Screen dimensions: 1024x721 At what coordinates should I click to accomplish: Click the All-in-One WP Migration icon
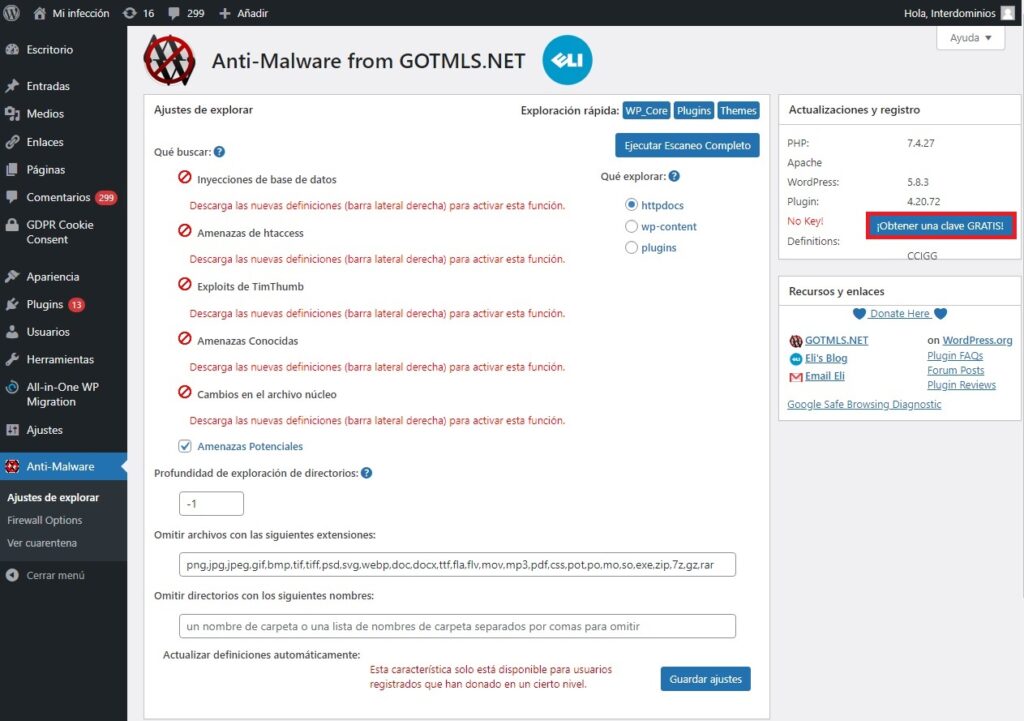12,387
